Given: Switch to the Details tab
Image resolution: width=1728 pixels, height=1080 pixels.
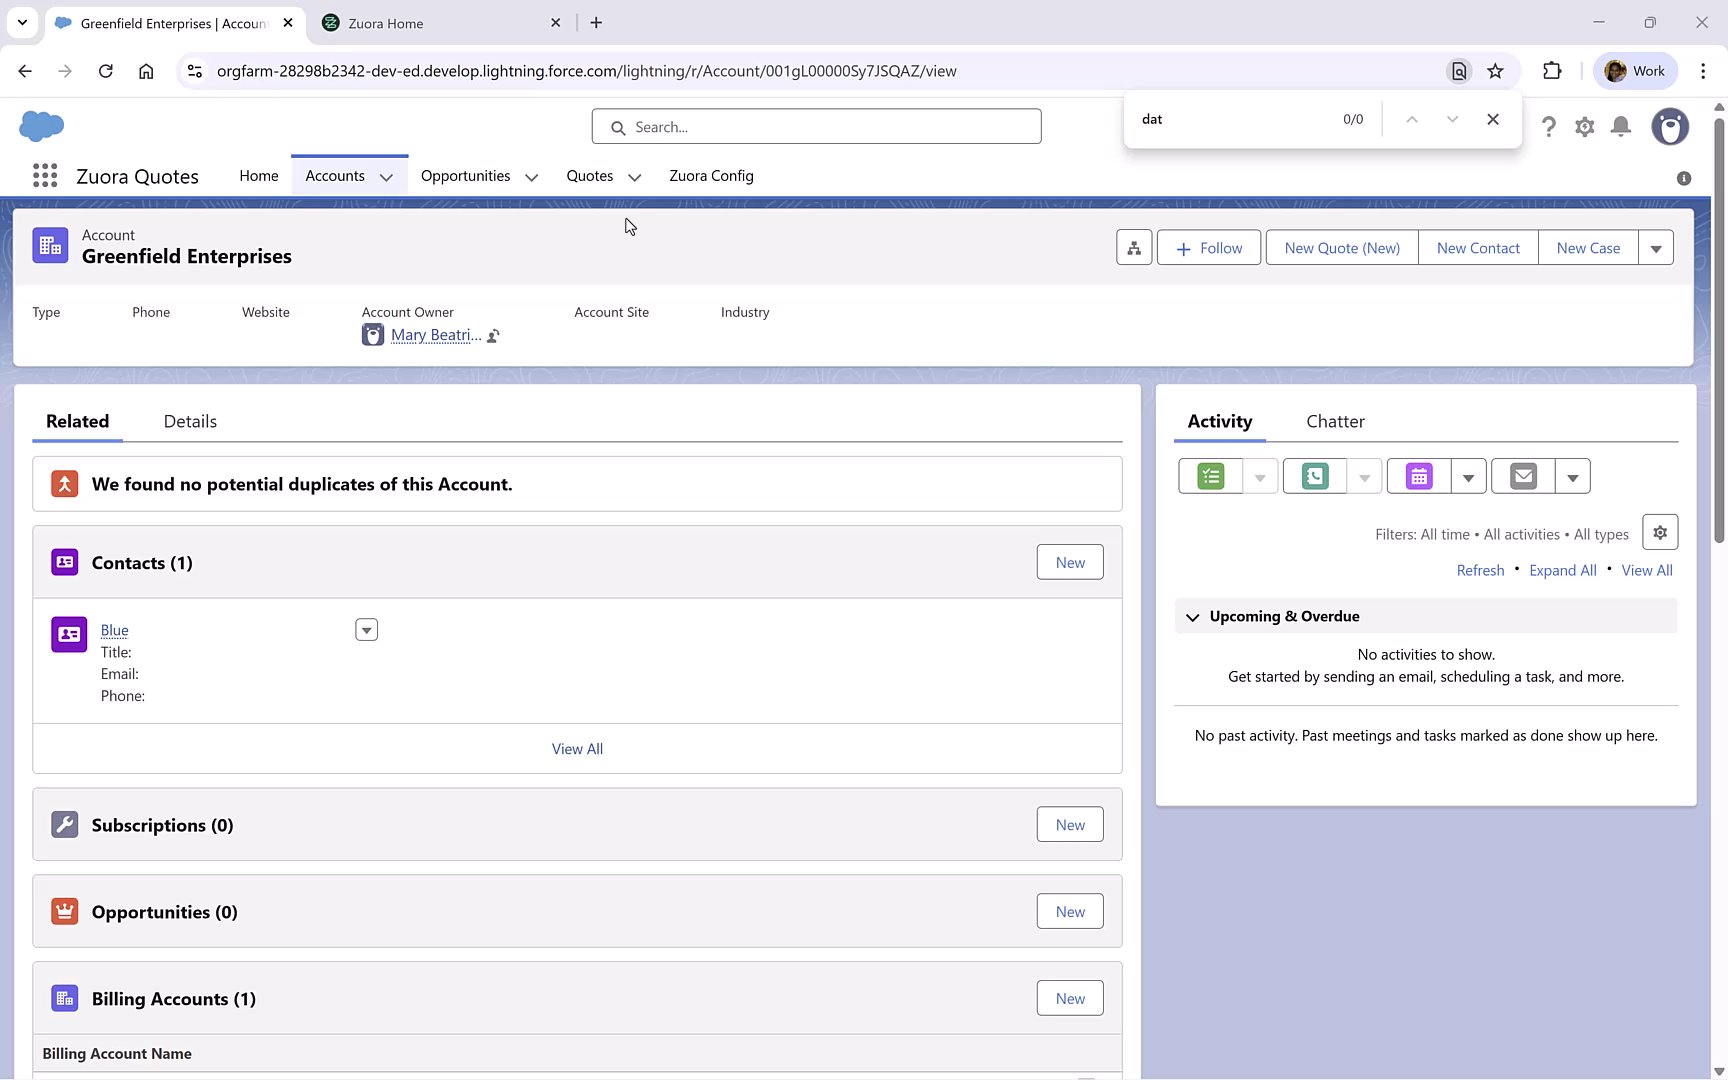Looking at the screenshot, I should tap(189, 421).
